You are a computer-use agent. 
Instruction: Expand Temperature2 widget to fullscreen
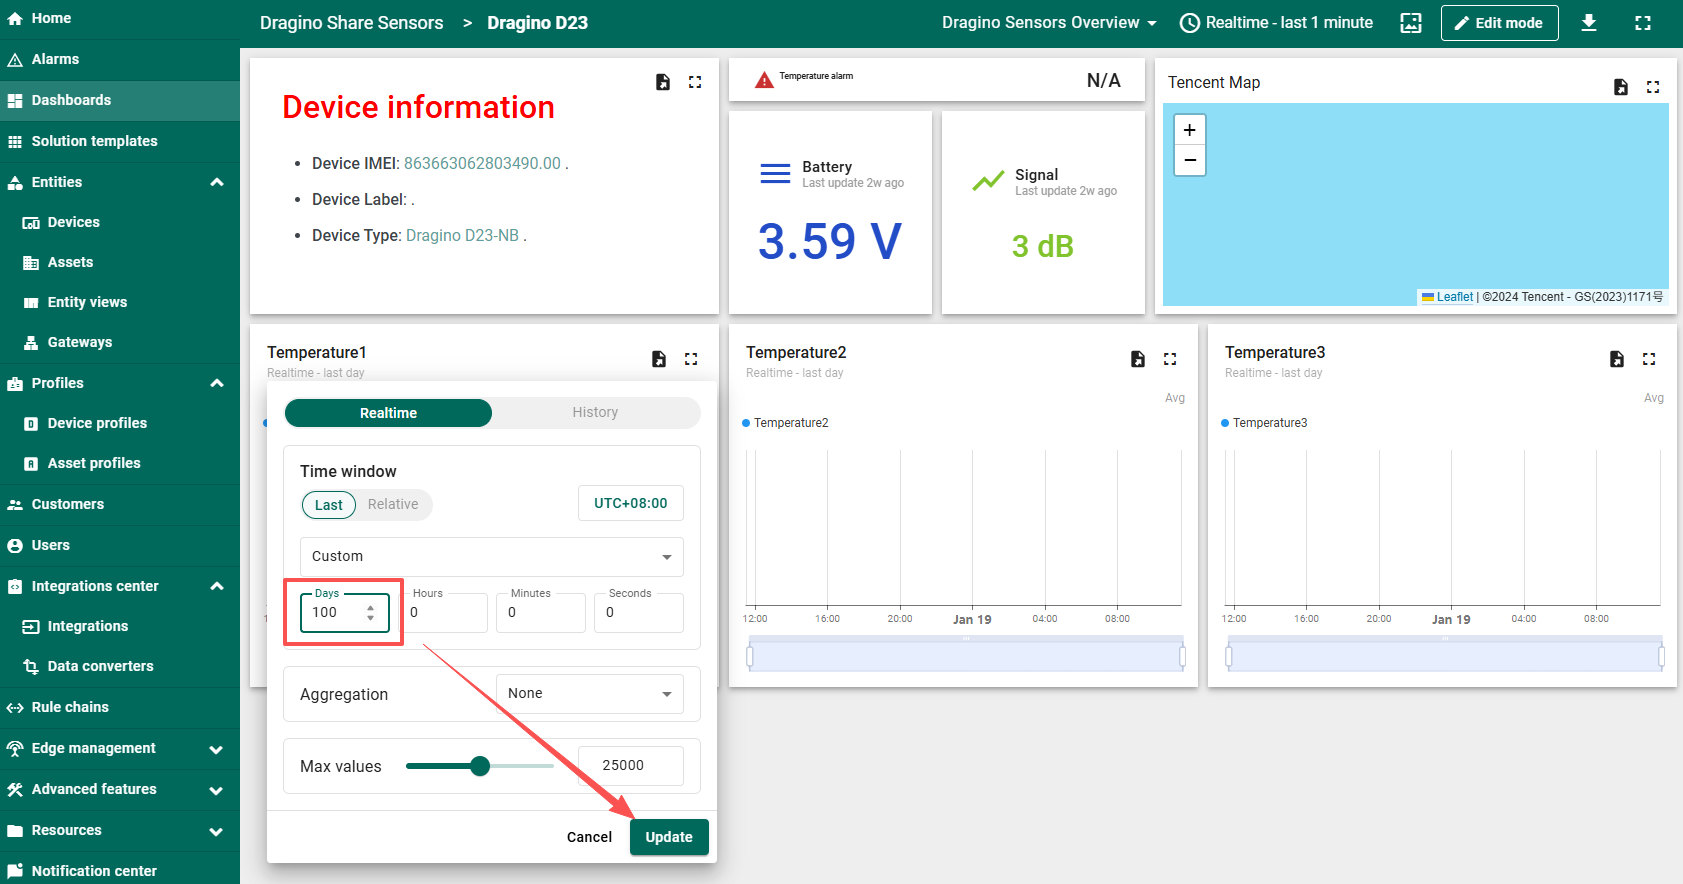tap(1170, 359)
